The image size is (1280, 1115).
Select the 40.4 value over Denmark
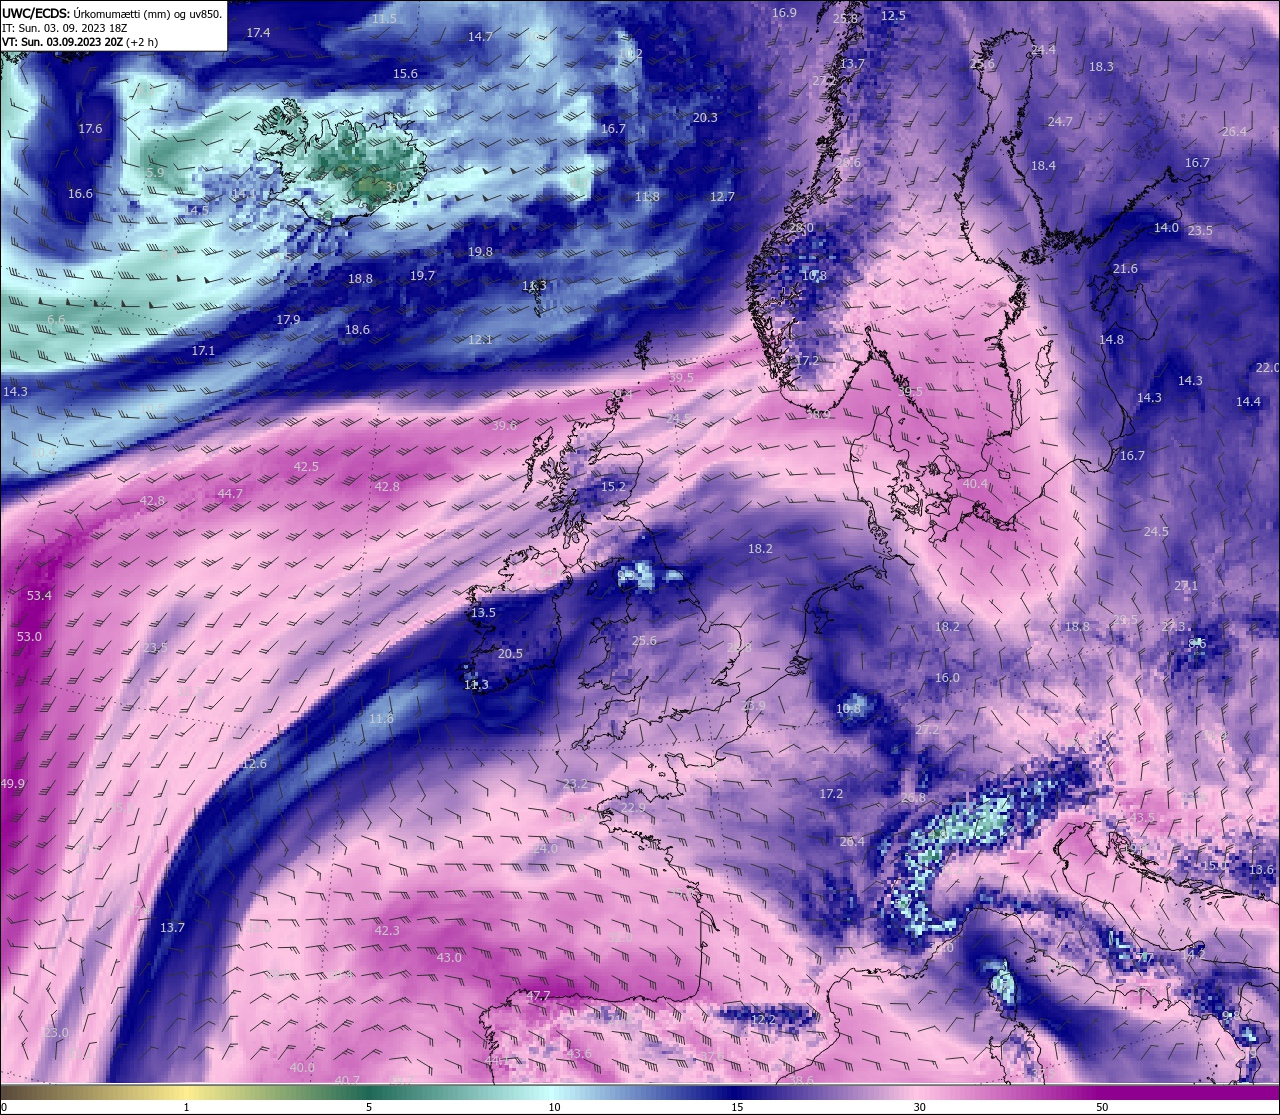click(x=975, y=483)
